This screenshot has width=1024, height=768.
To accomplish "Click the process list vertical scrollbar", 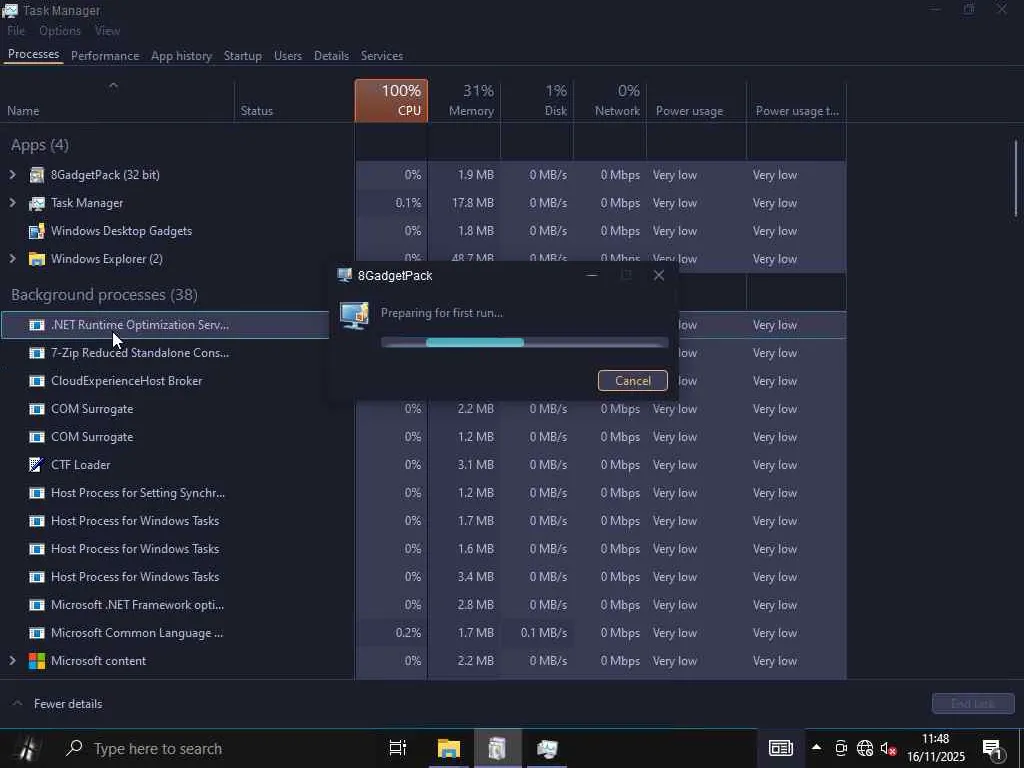I will click(x=1016, y=179).
